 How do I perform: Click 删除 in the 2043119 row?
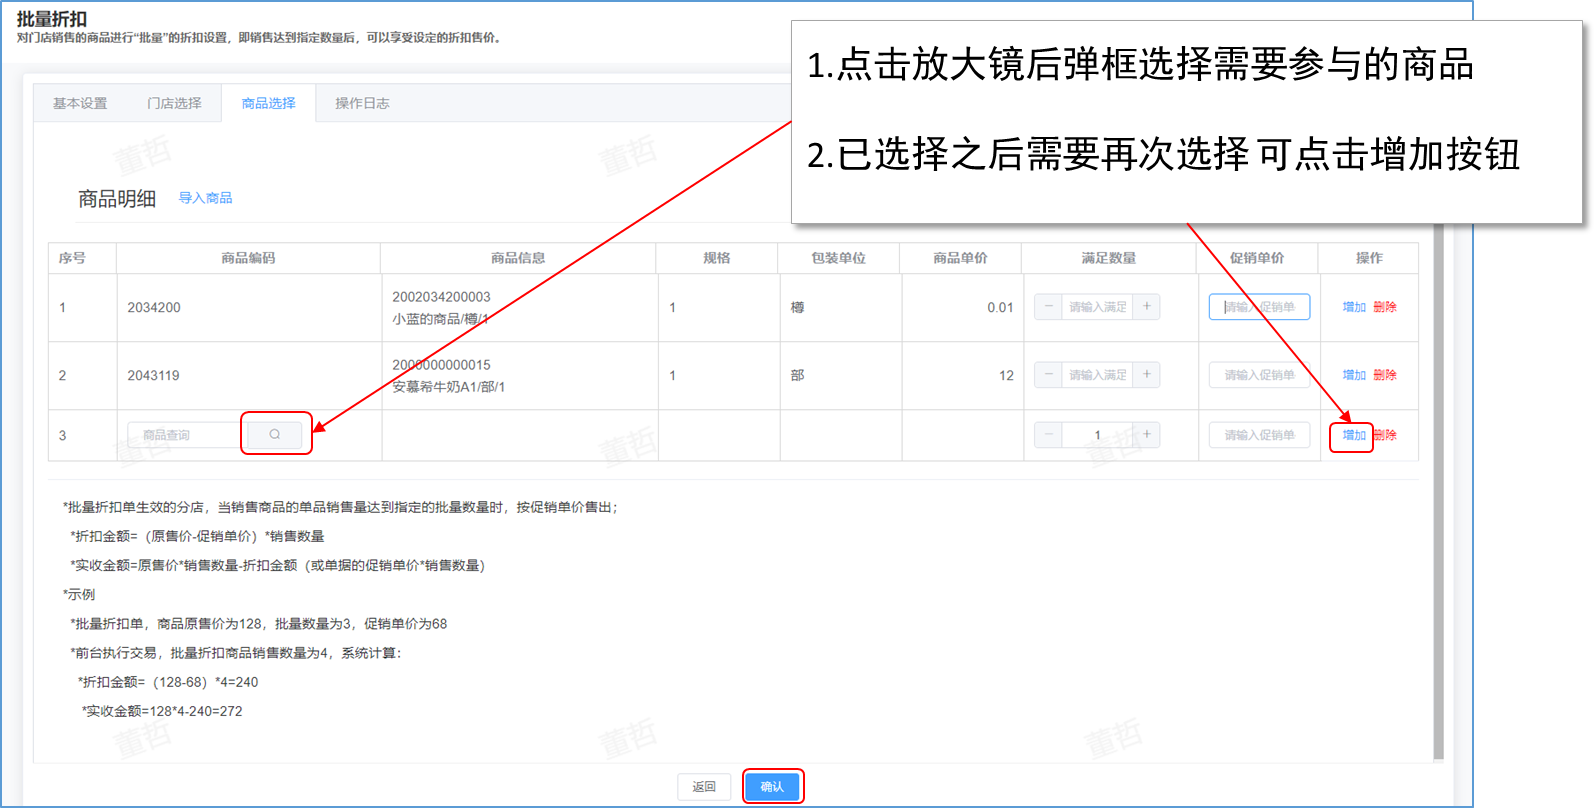(1385, 375)
